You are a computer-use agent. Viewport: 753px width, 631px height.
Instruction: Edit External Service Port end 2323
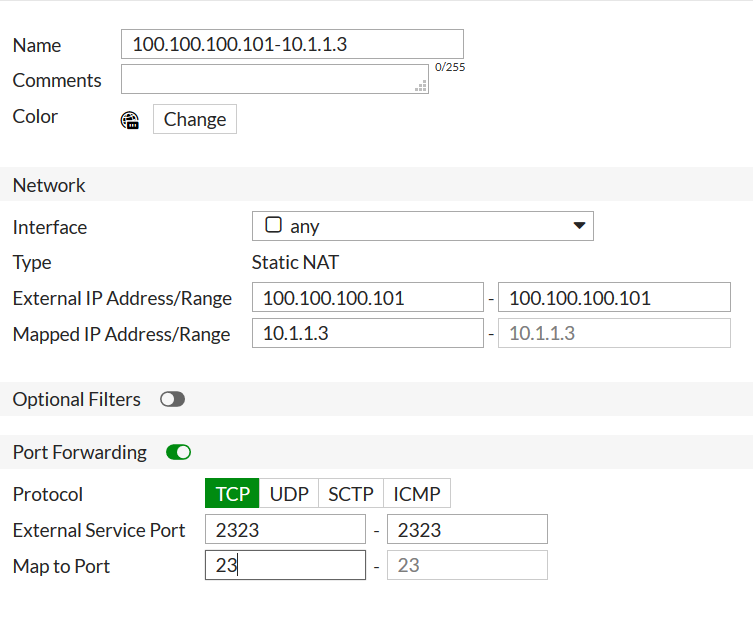click(467, 529)
